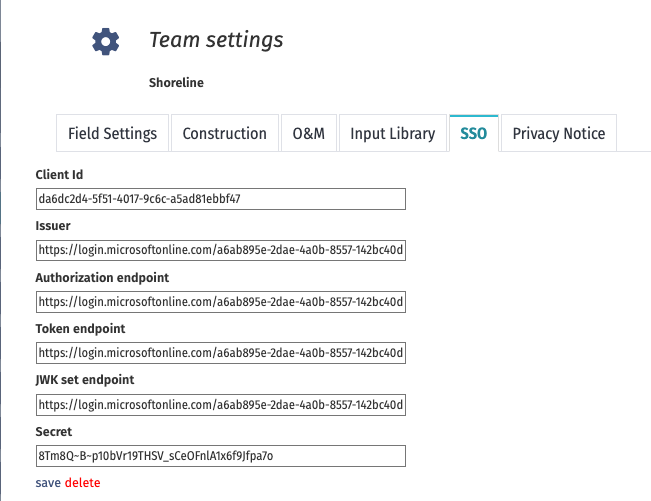Click the Authorization endpoint label
Image resolution: width=651 pixels, height=501 pixels.
[x=102, y=277]
